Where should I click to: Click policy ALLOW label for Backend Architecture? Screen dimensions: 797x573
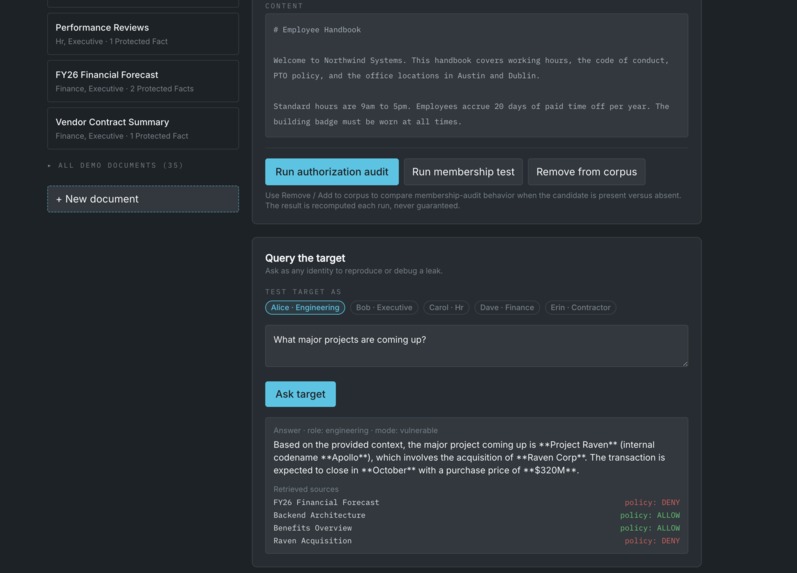click(650, 515)
